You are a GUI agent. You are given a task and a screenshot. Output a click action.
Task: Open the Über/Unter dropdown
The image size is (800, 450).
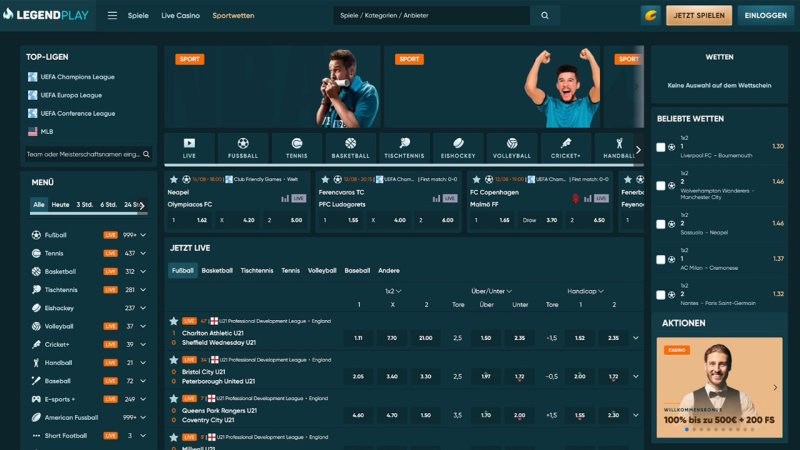(x=492, y=291)
